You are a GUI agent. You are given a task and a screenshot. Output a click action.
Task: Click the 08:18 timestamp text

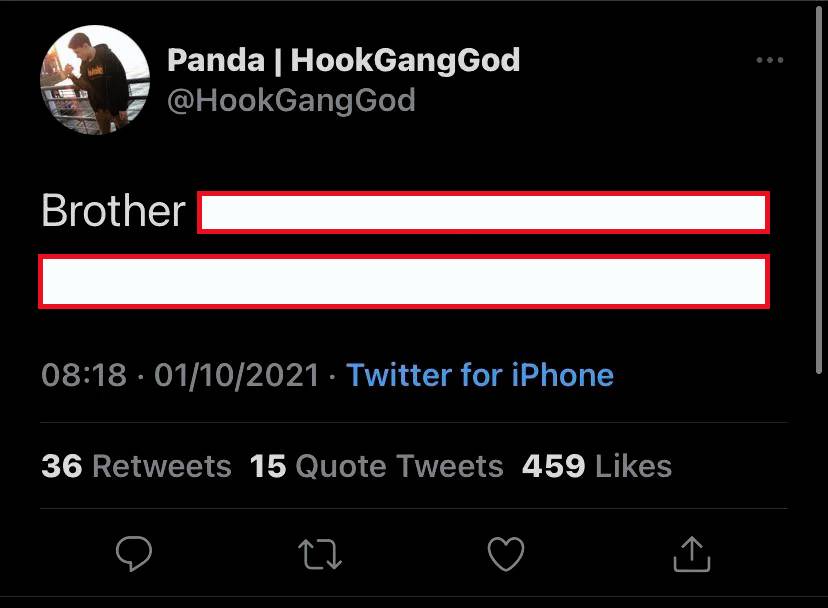coord(85,375)
